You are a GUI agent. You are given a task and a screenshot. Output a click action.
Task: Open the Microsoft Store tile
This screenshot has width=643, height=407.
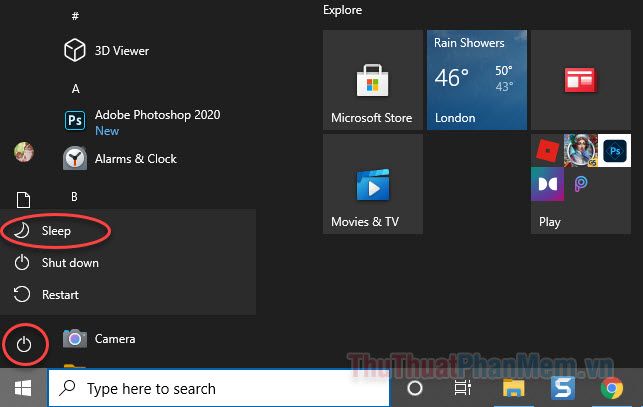372,80
